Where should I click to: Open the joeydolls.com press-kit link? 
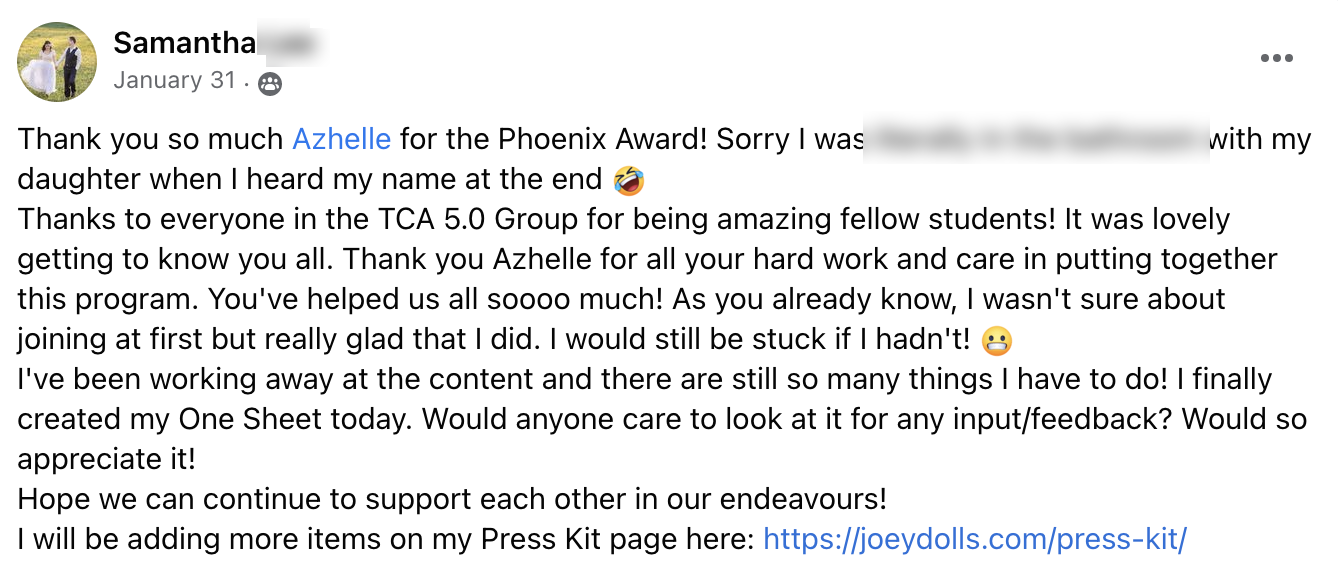[974, 540]
